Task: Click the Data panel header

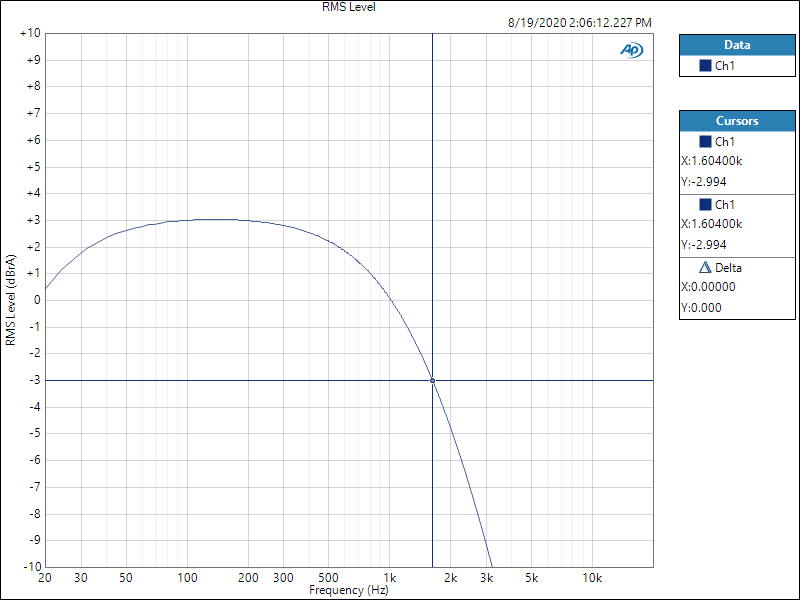Action: coord(737,45)
